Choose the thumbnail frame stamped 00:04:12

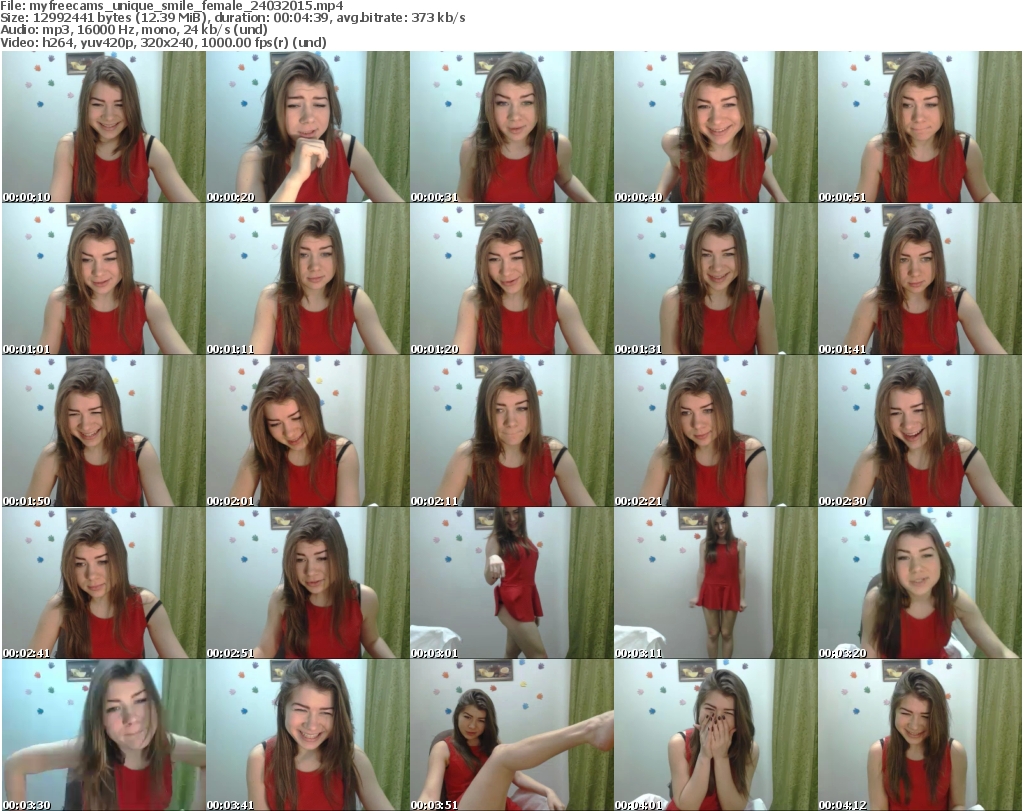(x=920, y=735)
